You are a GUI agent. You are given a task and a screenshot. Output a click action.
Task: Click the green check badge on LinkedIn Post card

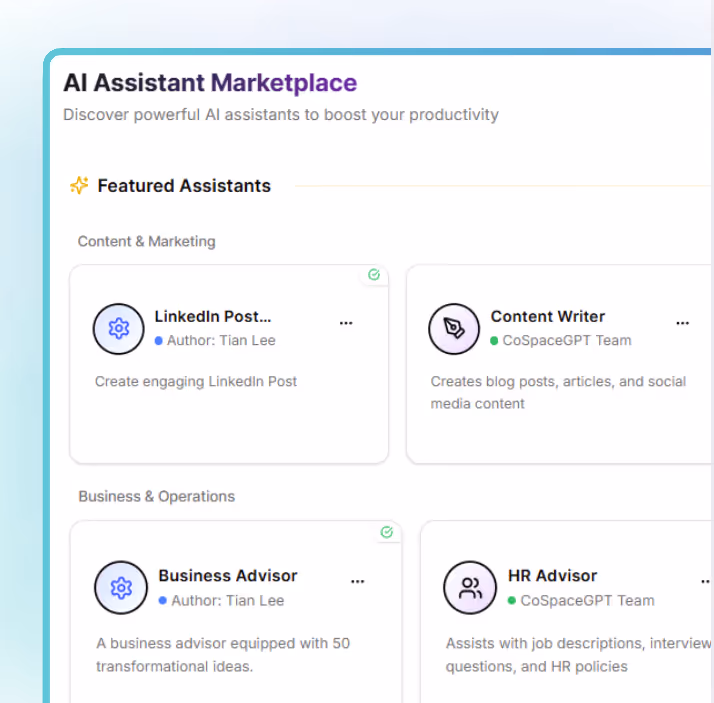[374, 275]
